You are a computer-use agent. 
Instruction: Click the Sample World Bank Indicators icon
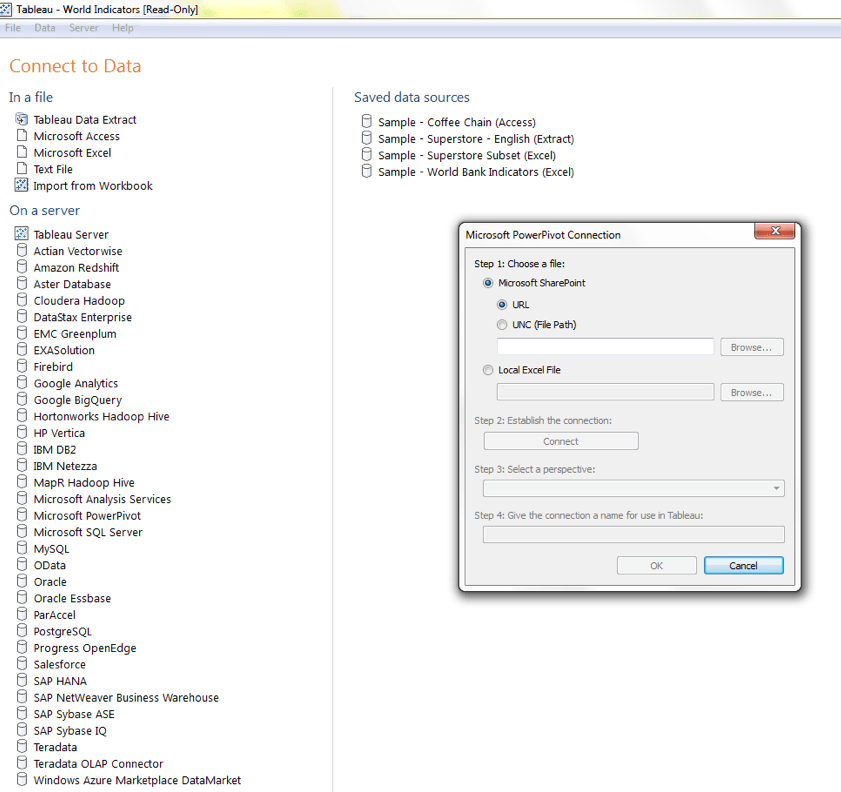[366, 171]
